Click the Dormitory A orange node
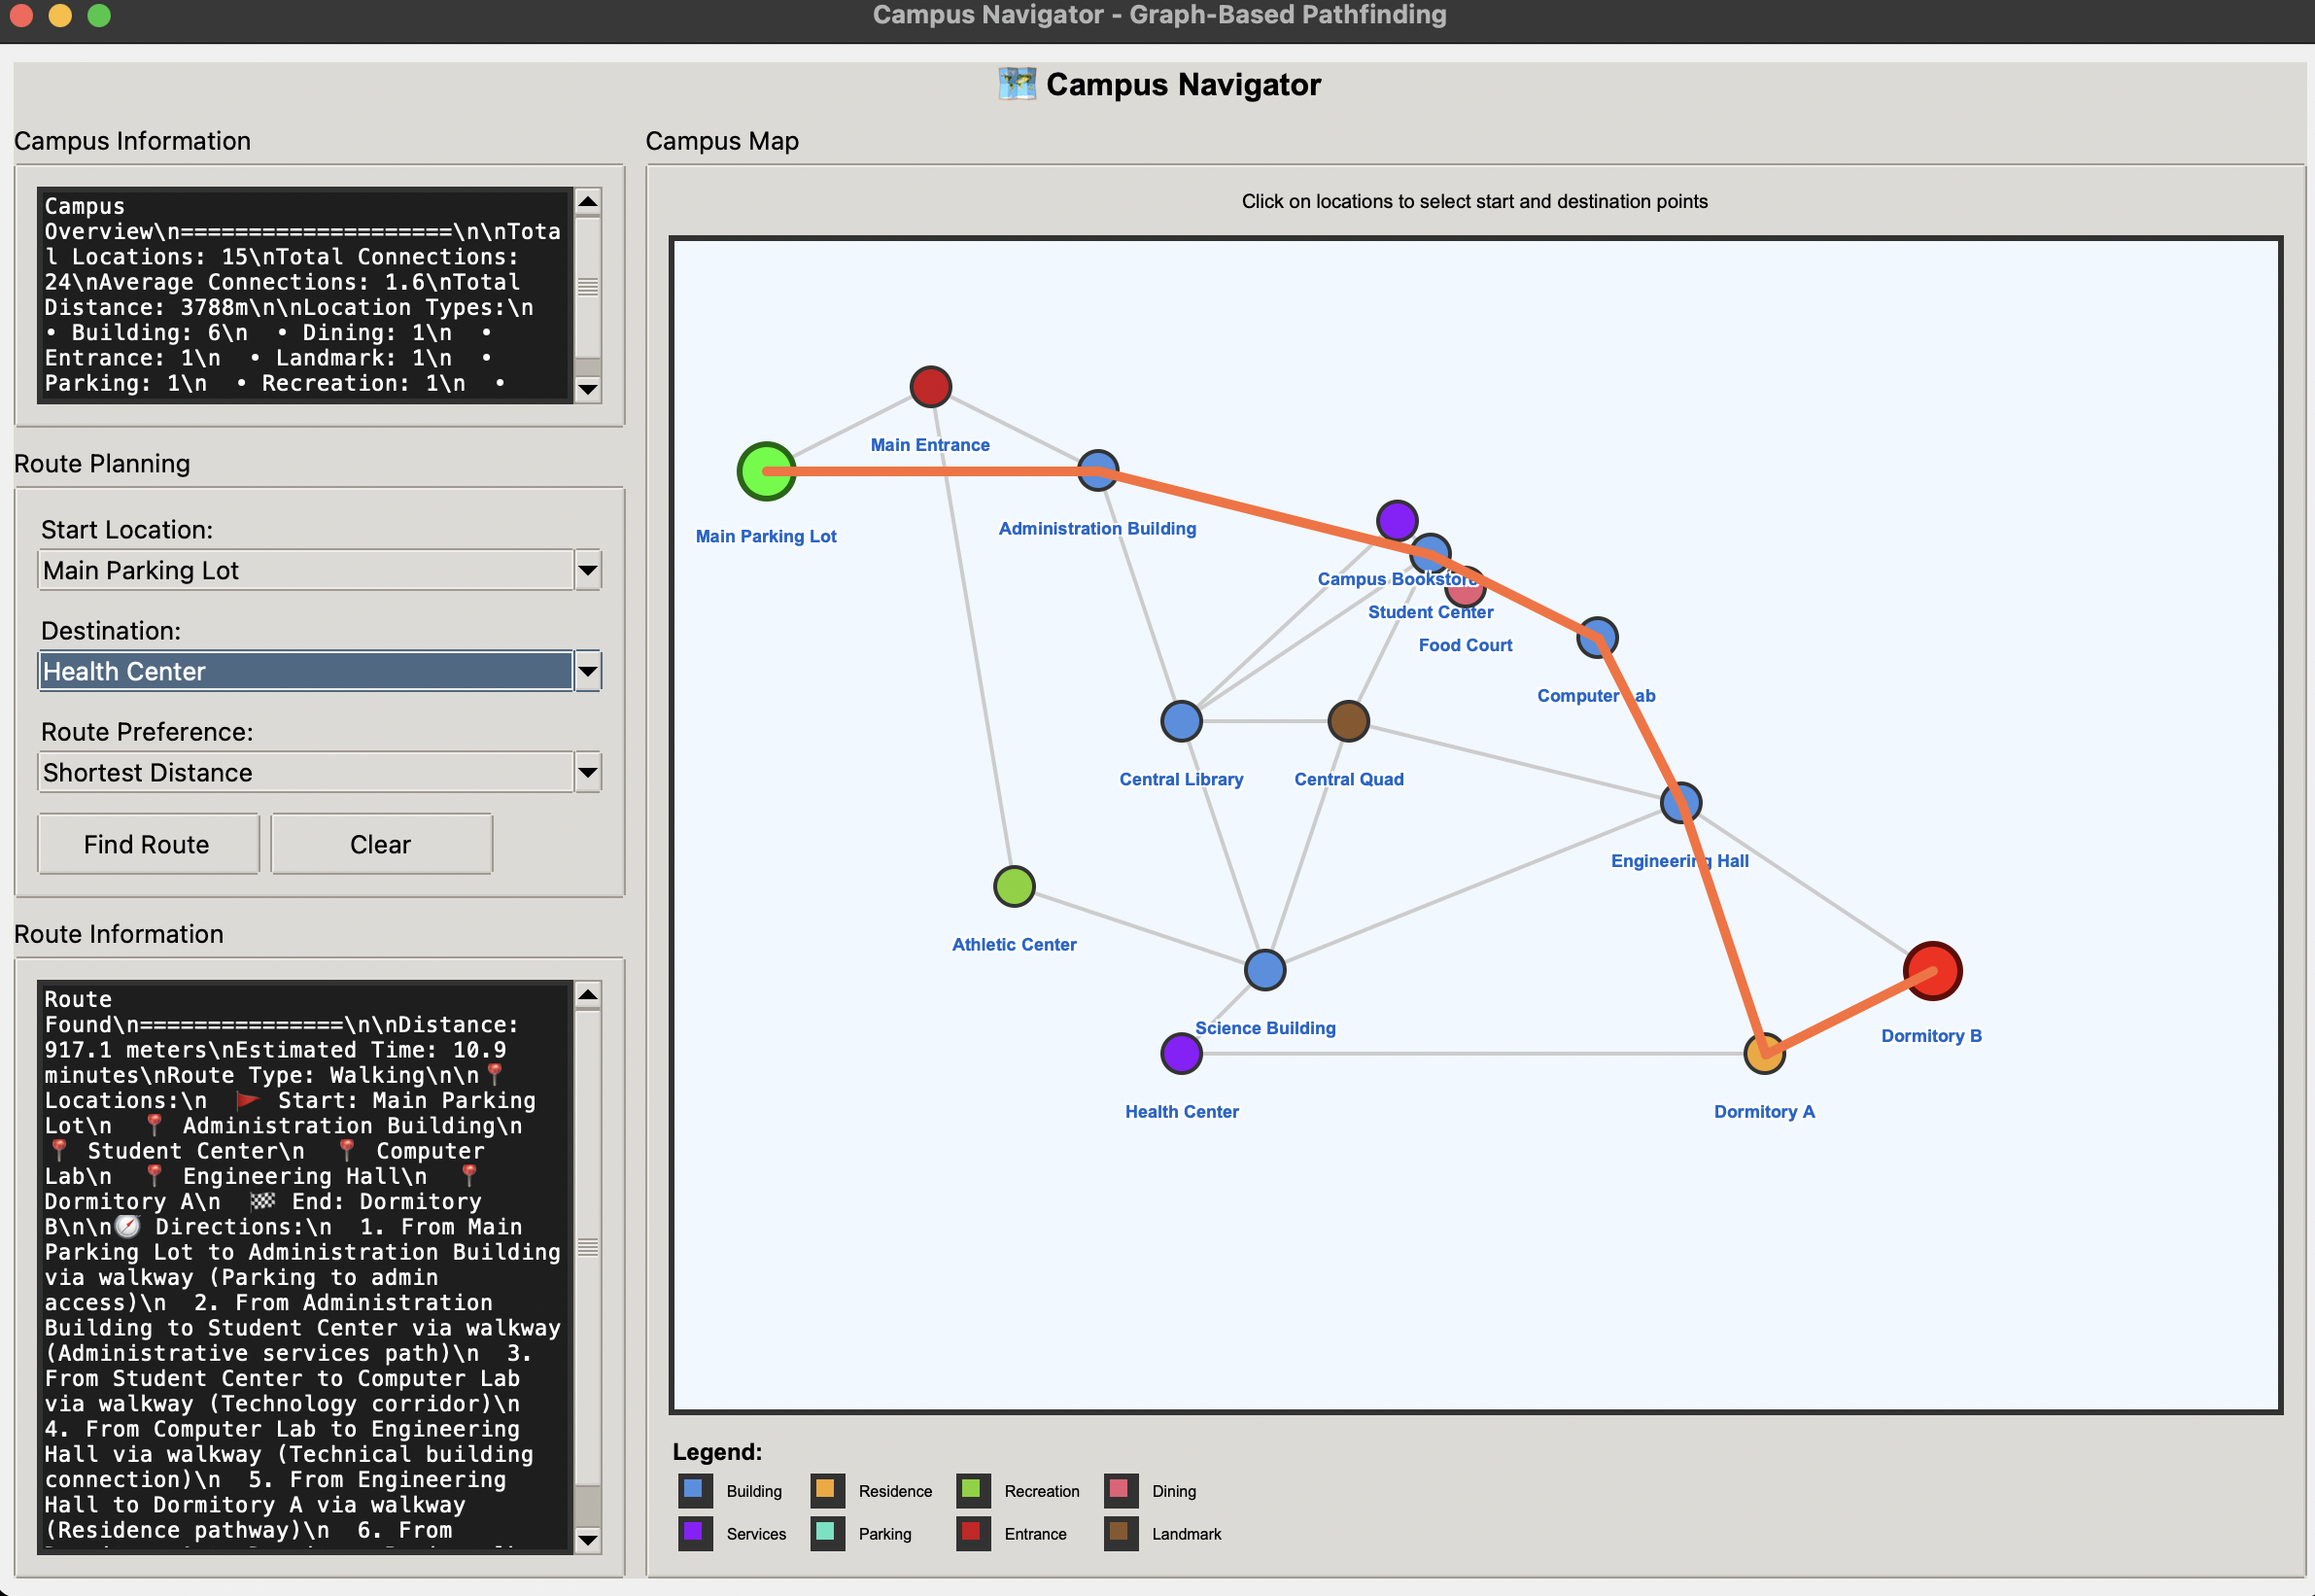This screenshot has height=1596, width=2315. point(1764,1054)
